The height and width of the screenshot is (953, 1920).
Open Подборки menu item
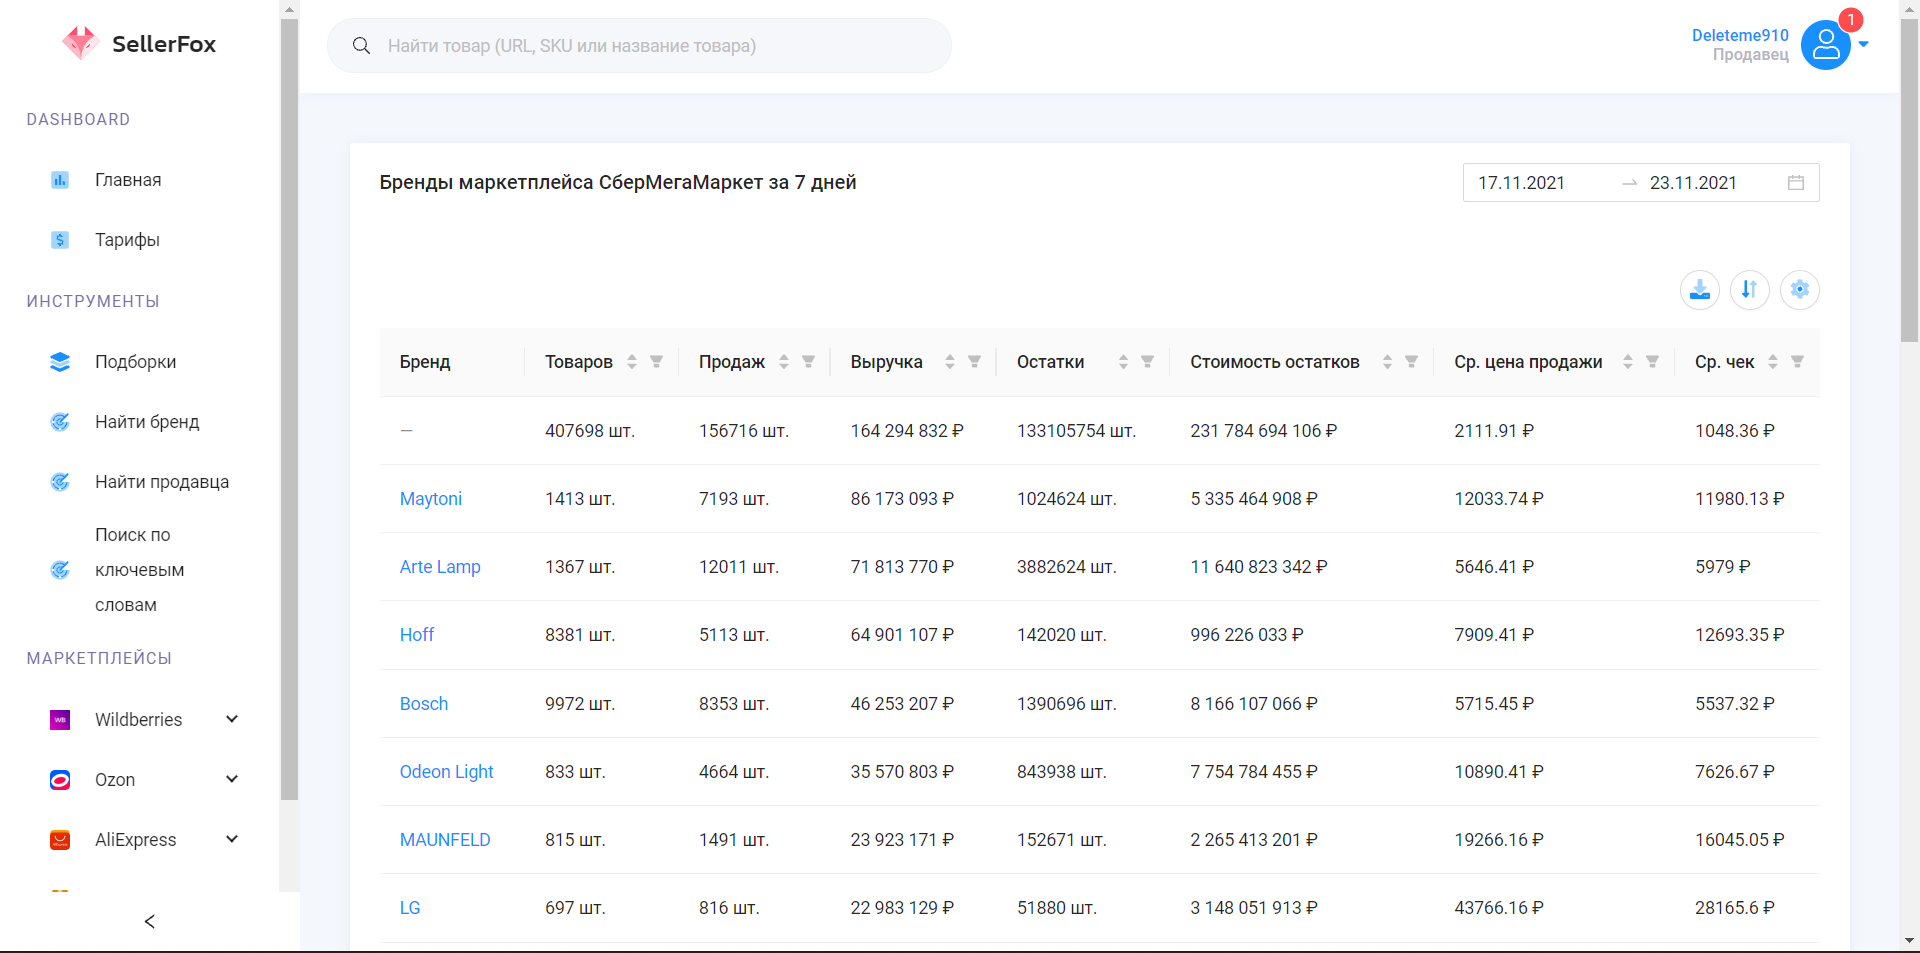click(136, 362)
